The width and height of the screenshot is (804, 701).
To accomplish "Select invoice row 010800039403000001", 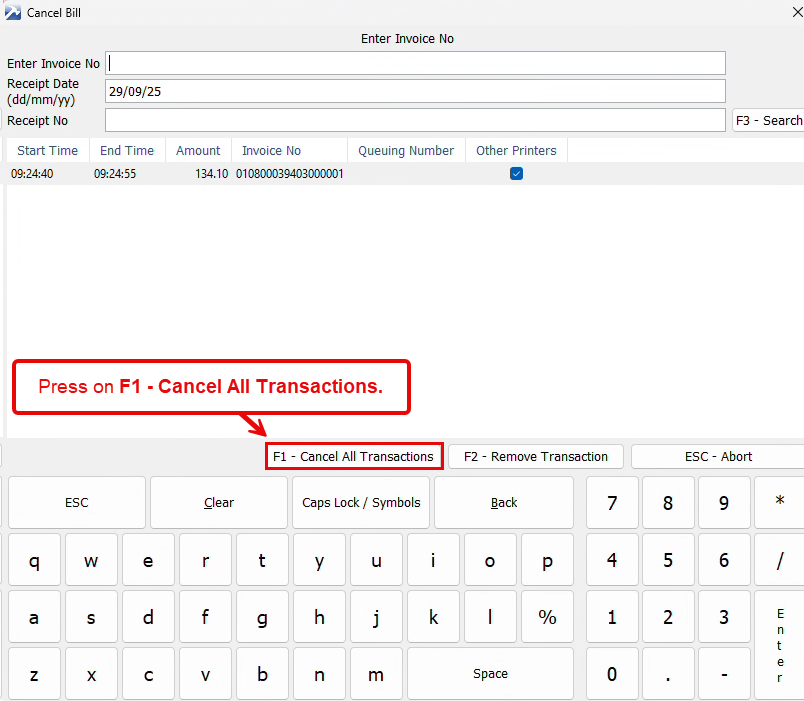I will 289,174.
